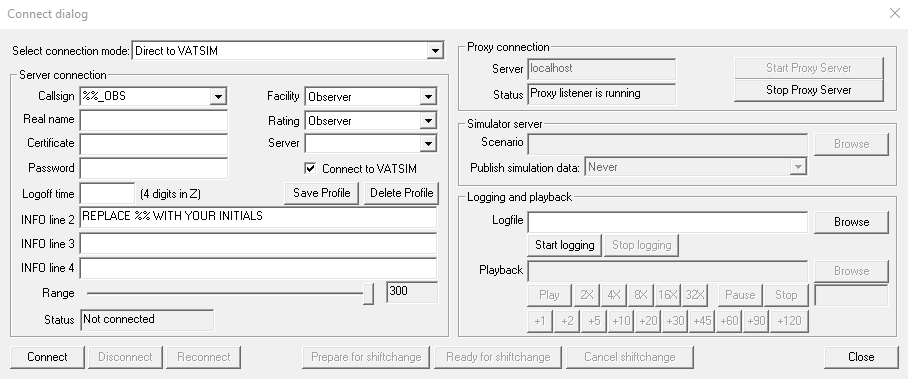
Task: Browse for a Playback file
Action: click(851, 271)
